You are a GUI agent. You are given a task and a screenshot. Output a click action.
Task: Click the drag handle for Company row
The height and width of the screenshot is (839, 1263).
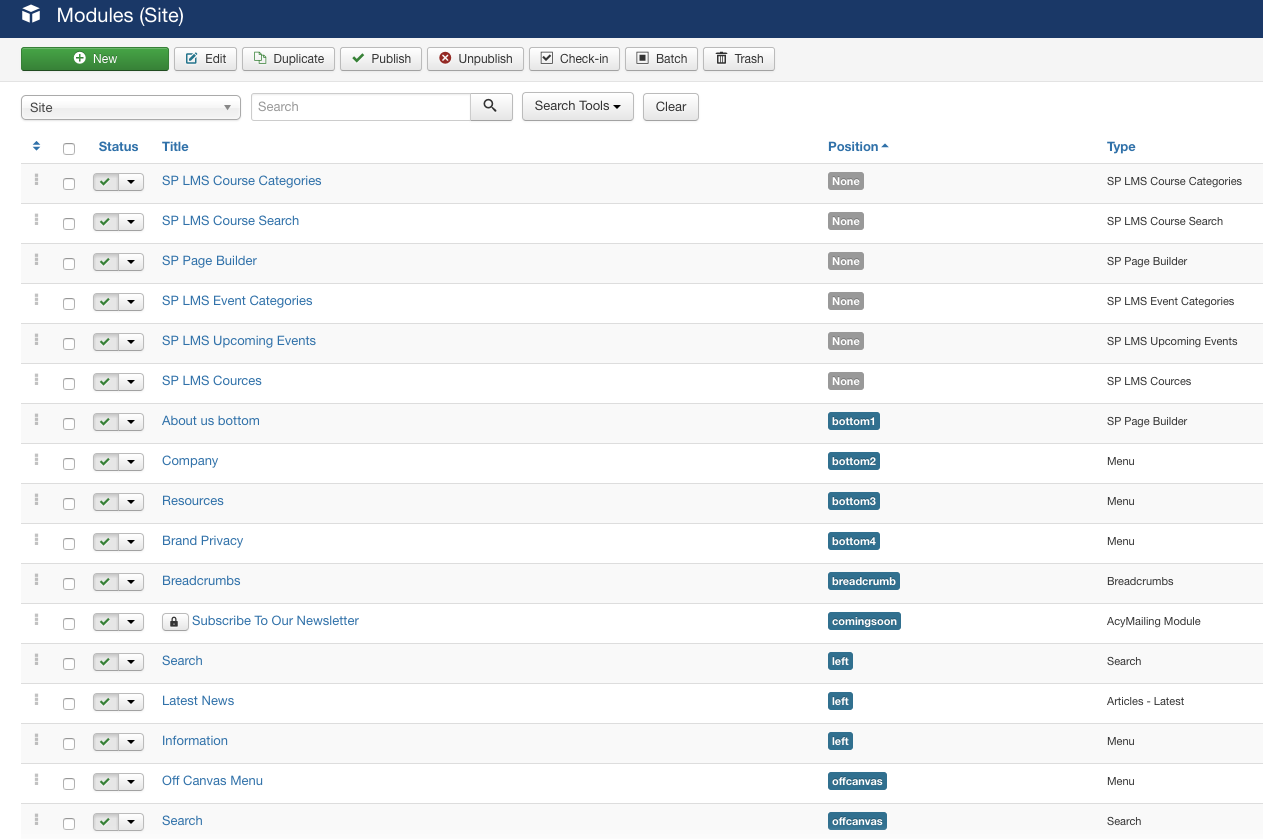click(x=37, y=460)
